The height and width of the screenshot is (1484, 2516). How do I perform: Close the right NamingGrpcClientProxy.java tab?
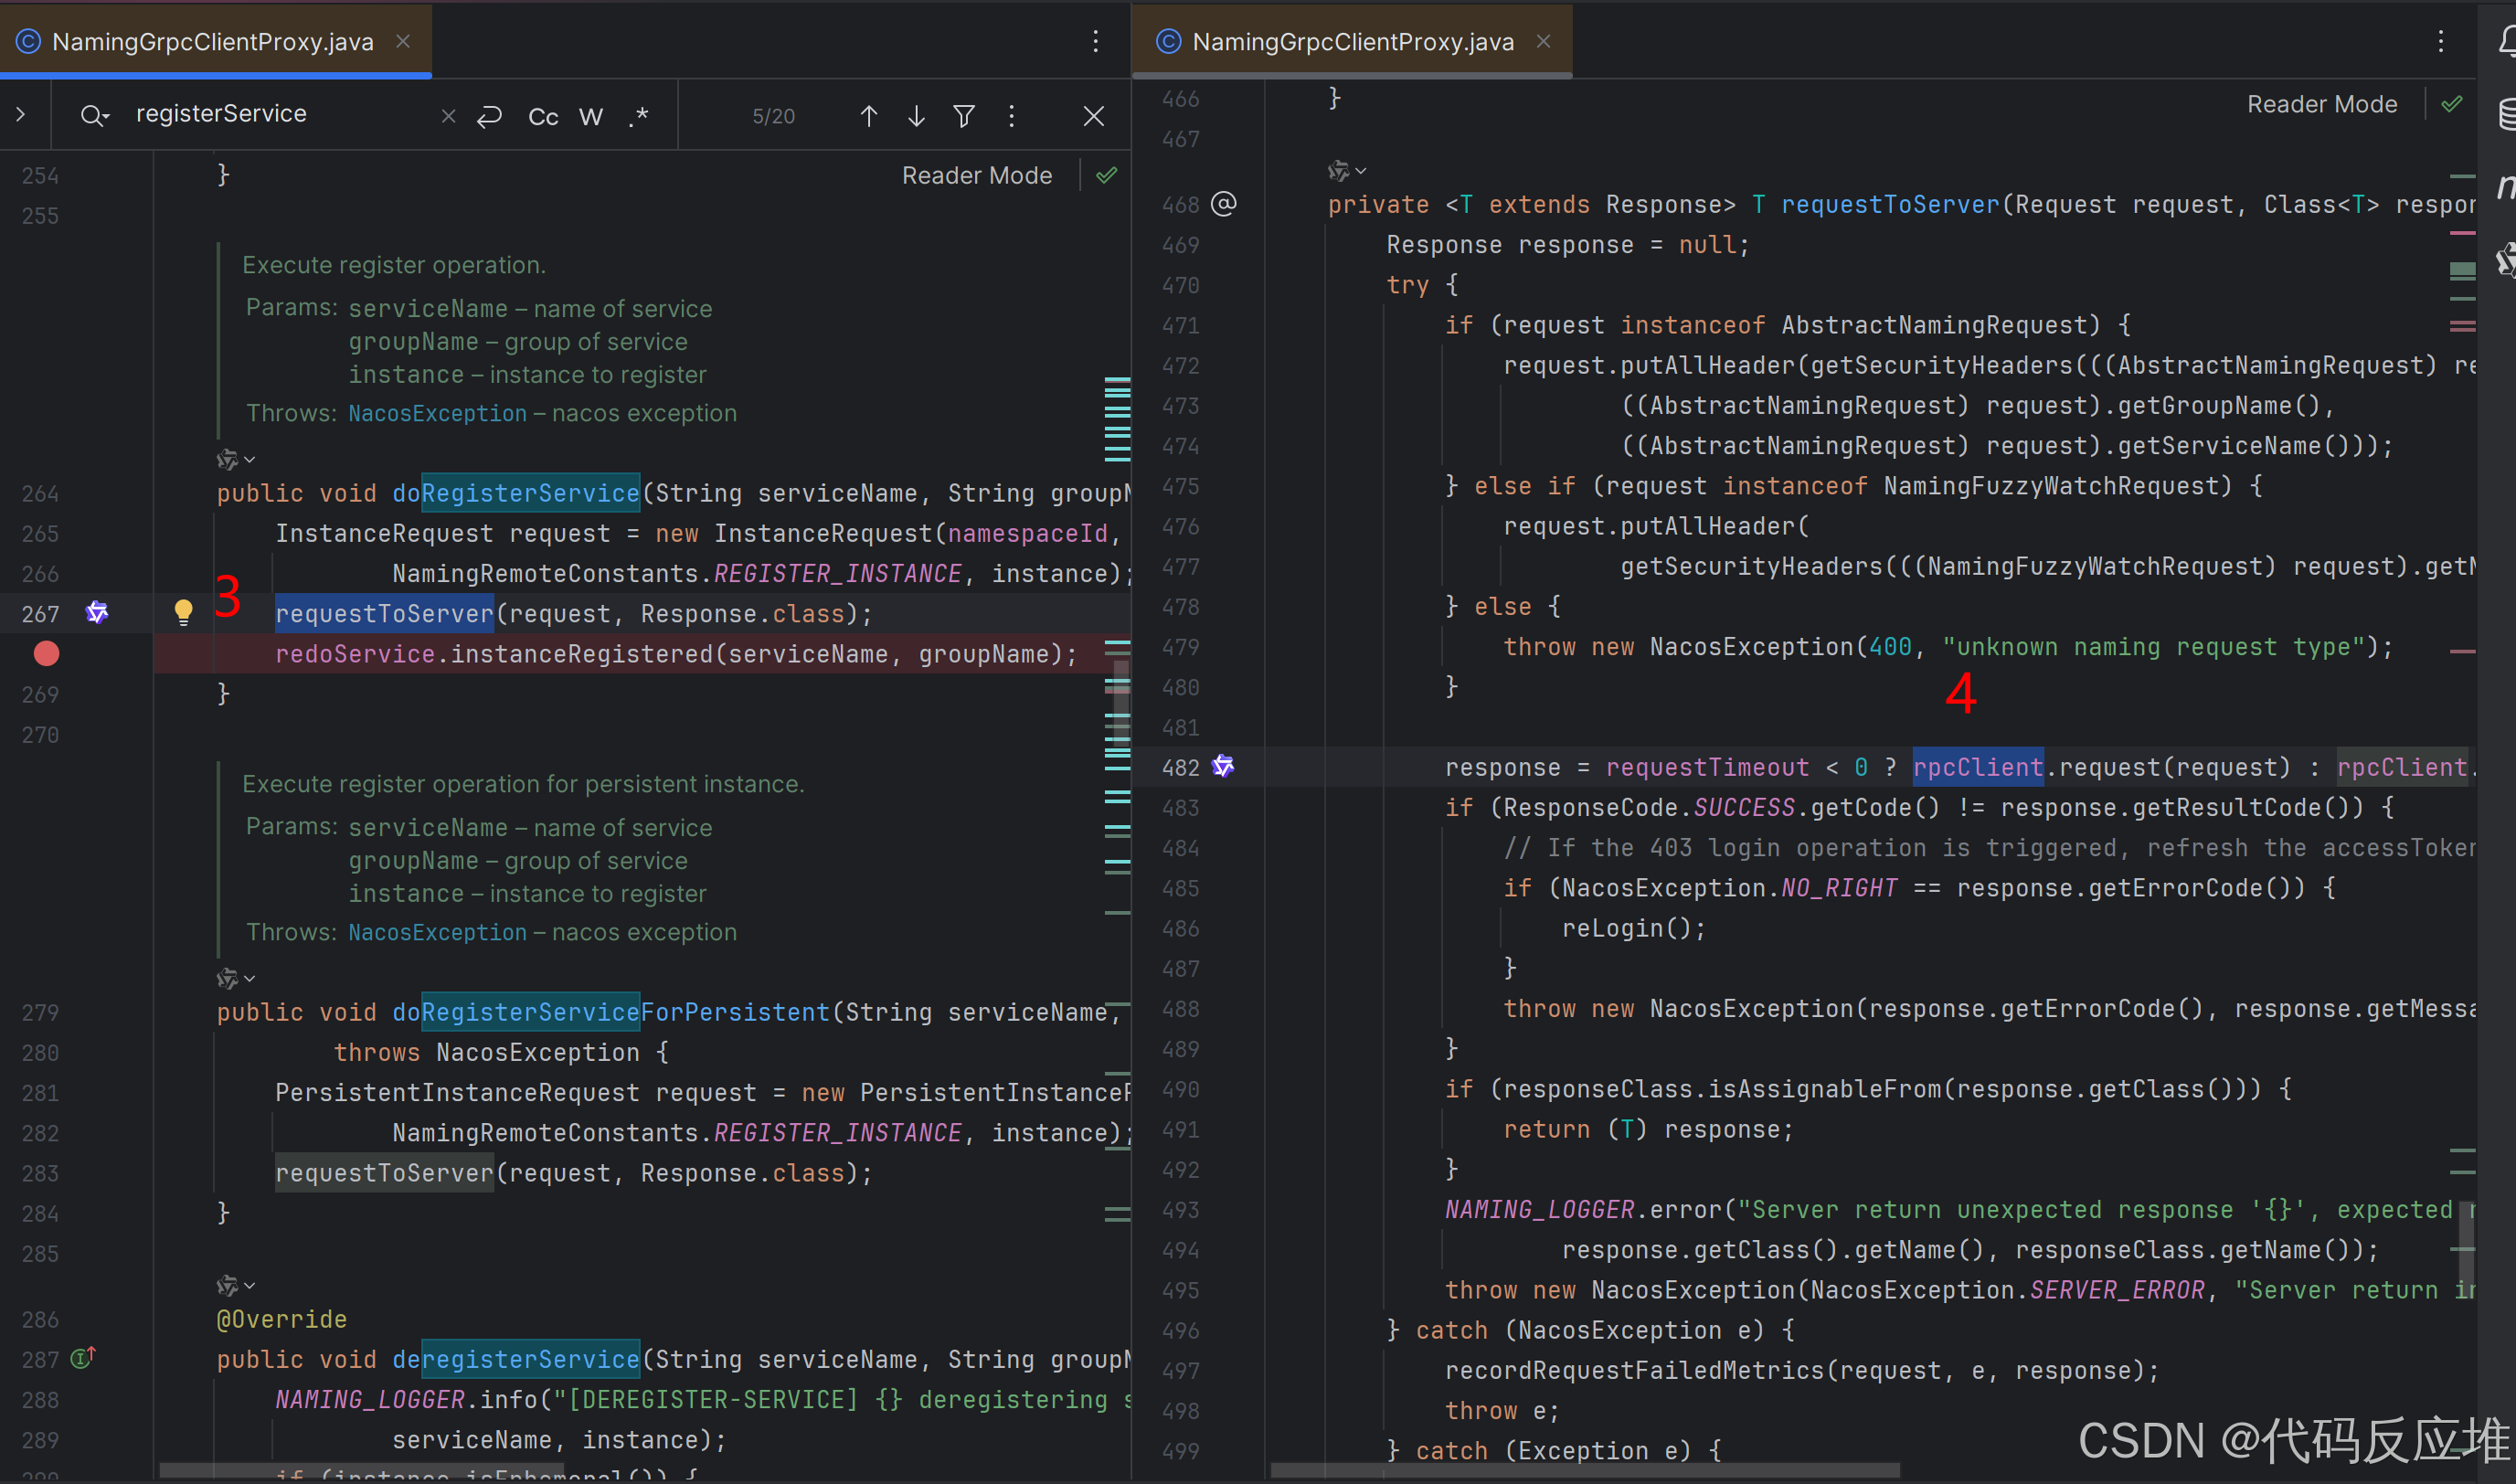point(1543,41)
